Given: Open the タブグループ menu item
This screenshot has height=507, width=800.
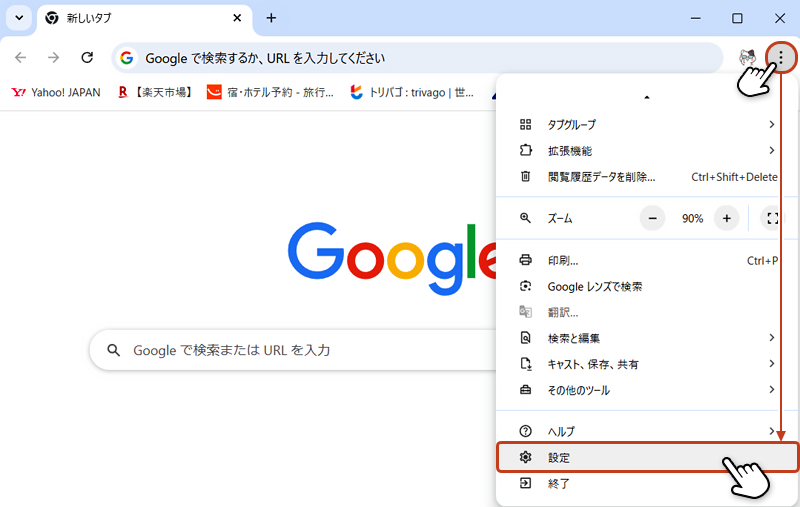Looking at the screenshot, I should (646, 124).
